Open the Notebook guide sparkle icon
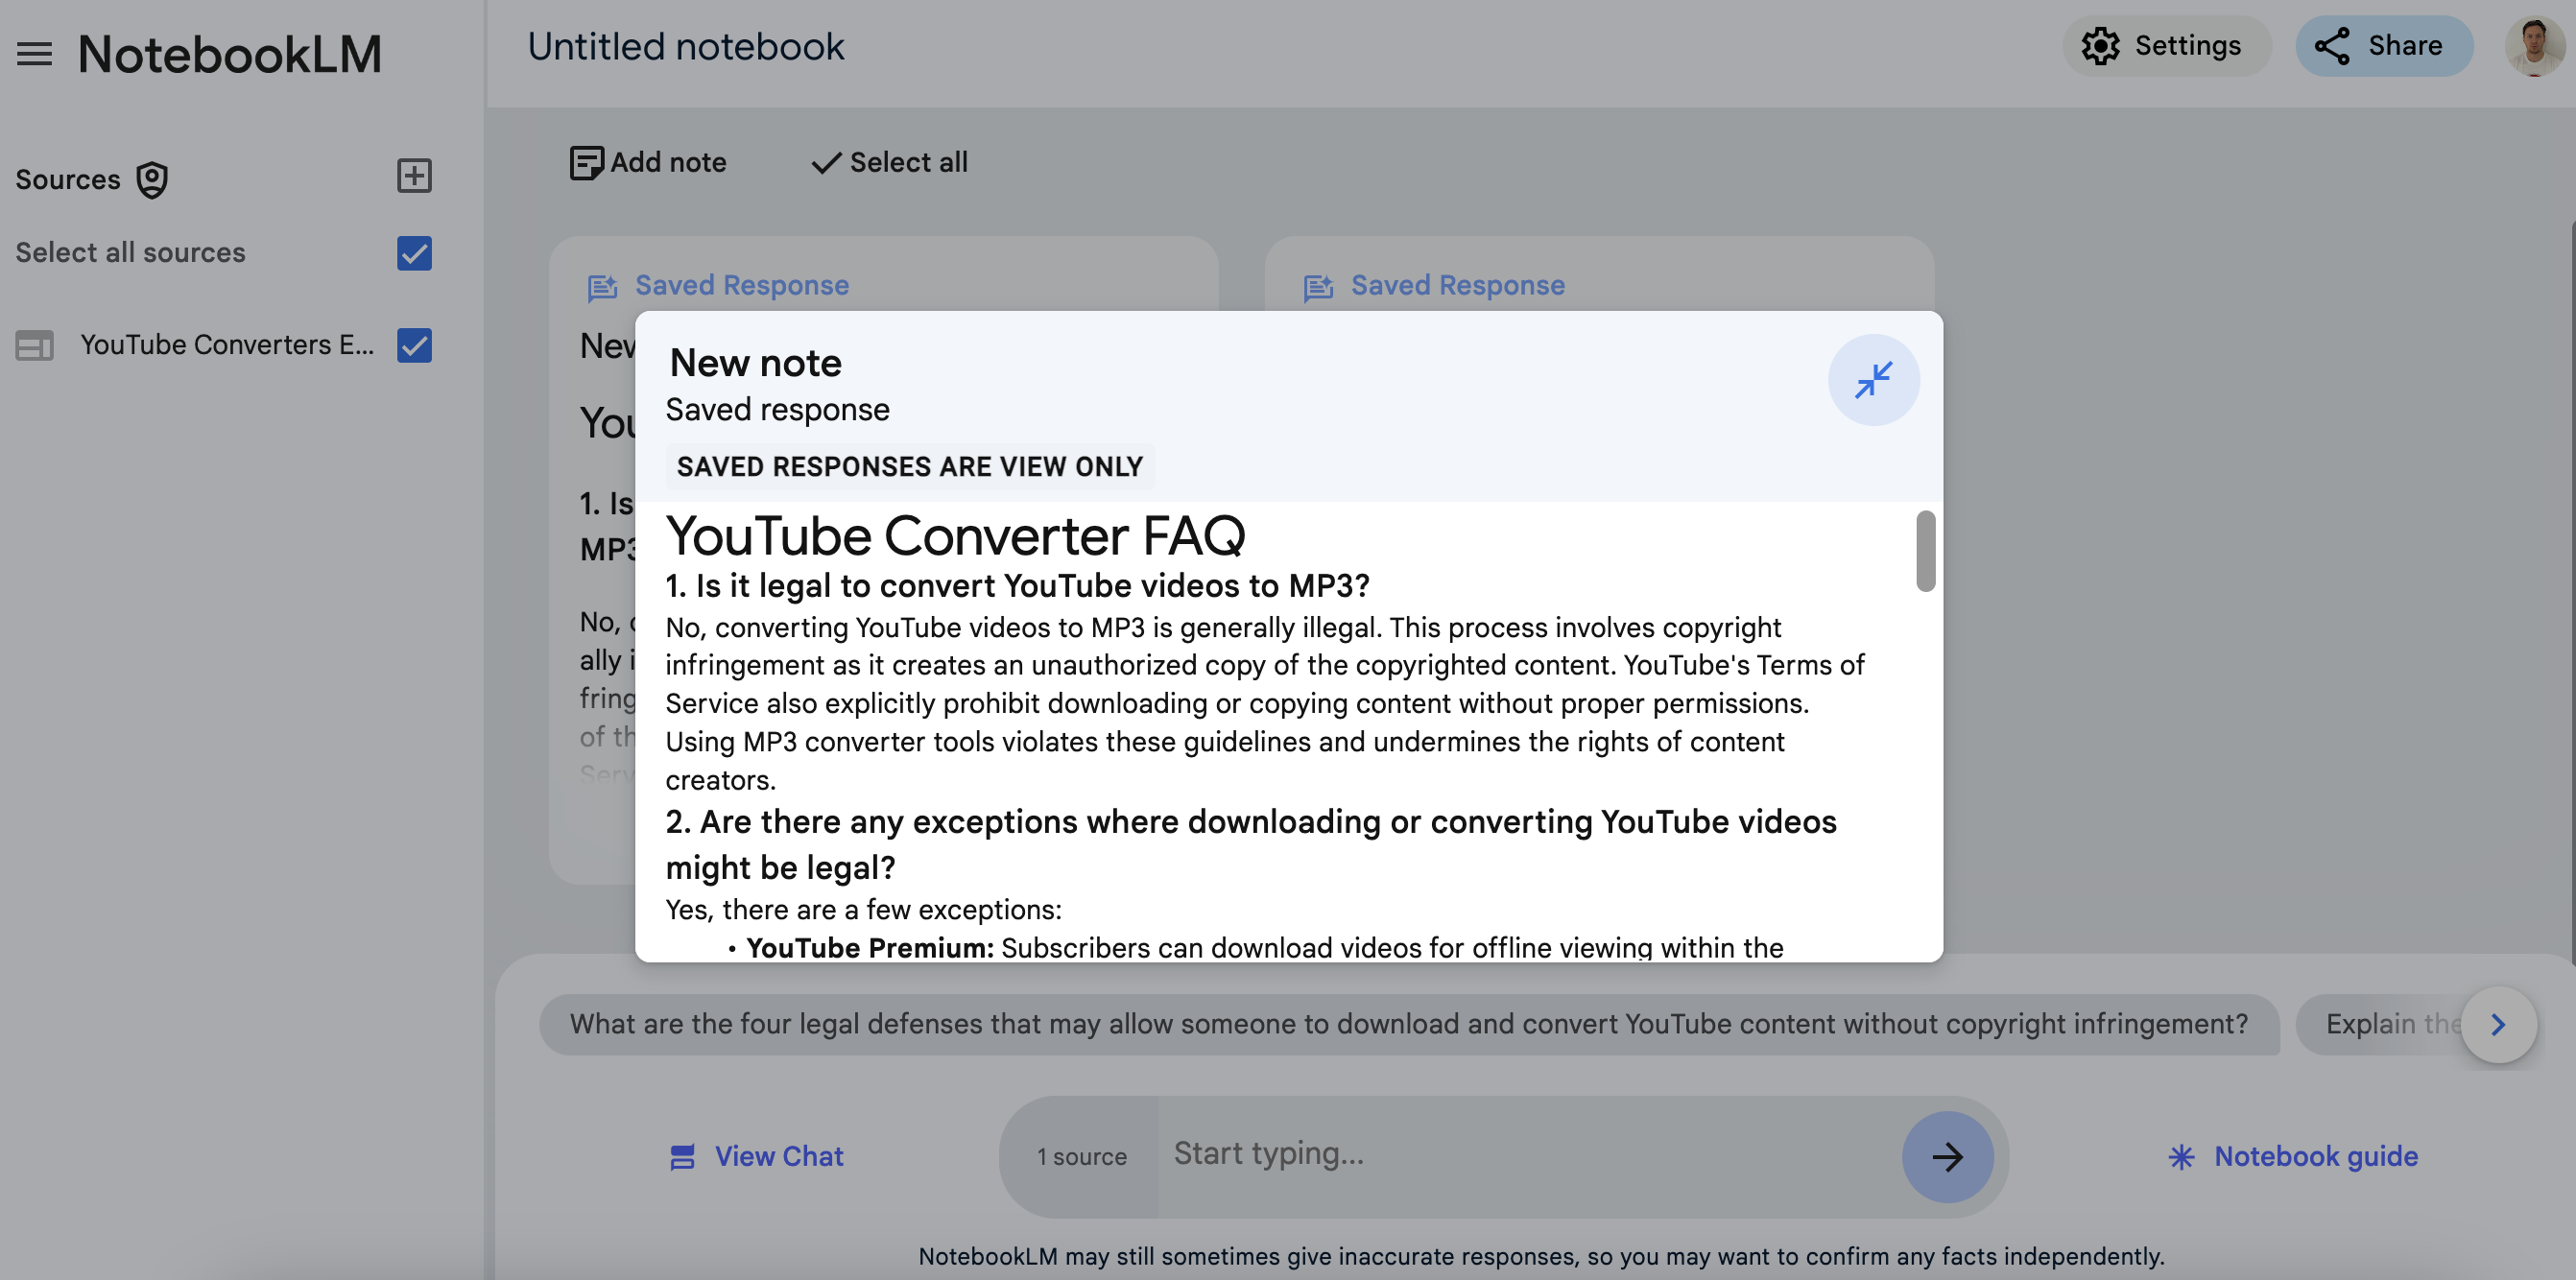Viewport: 2576px width, 1280px height. coord(2182,1156)
